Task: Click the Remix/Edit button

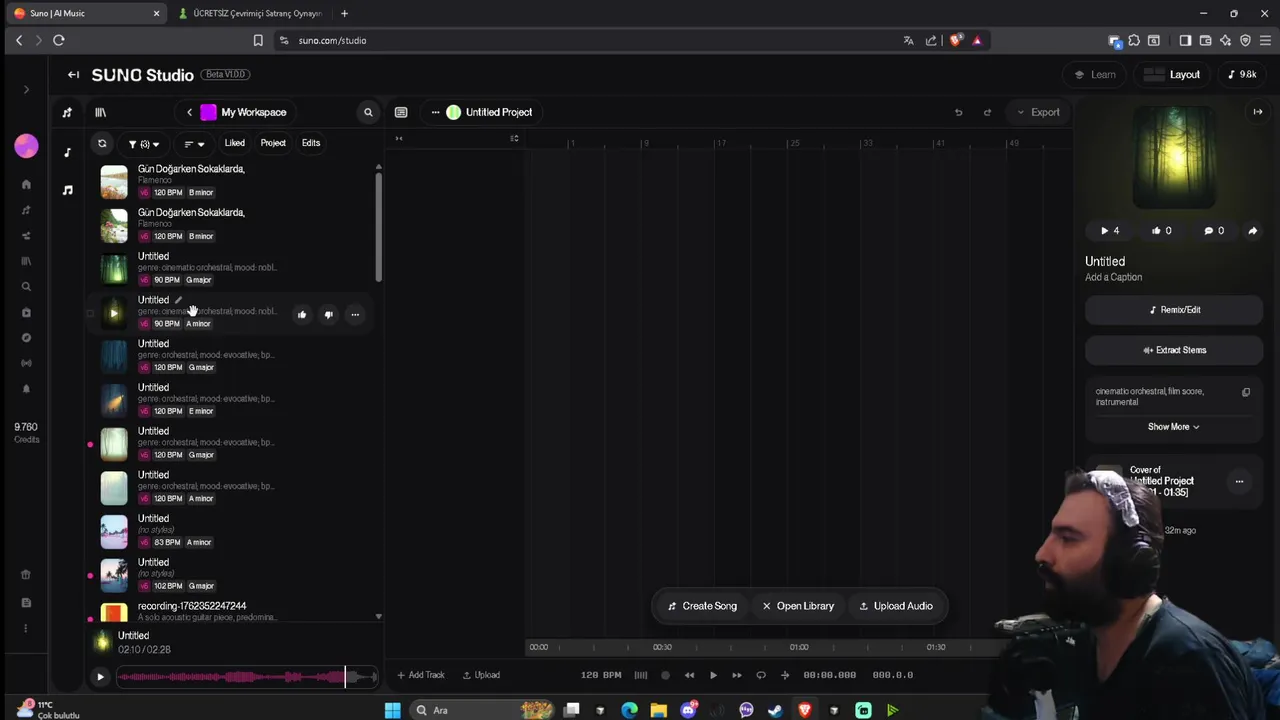Action: coord(1174,310)
